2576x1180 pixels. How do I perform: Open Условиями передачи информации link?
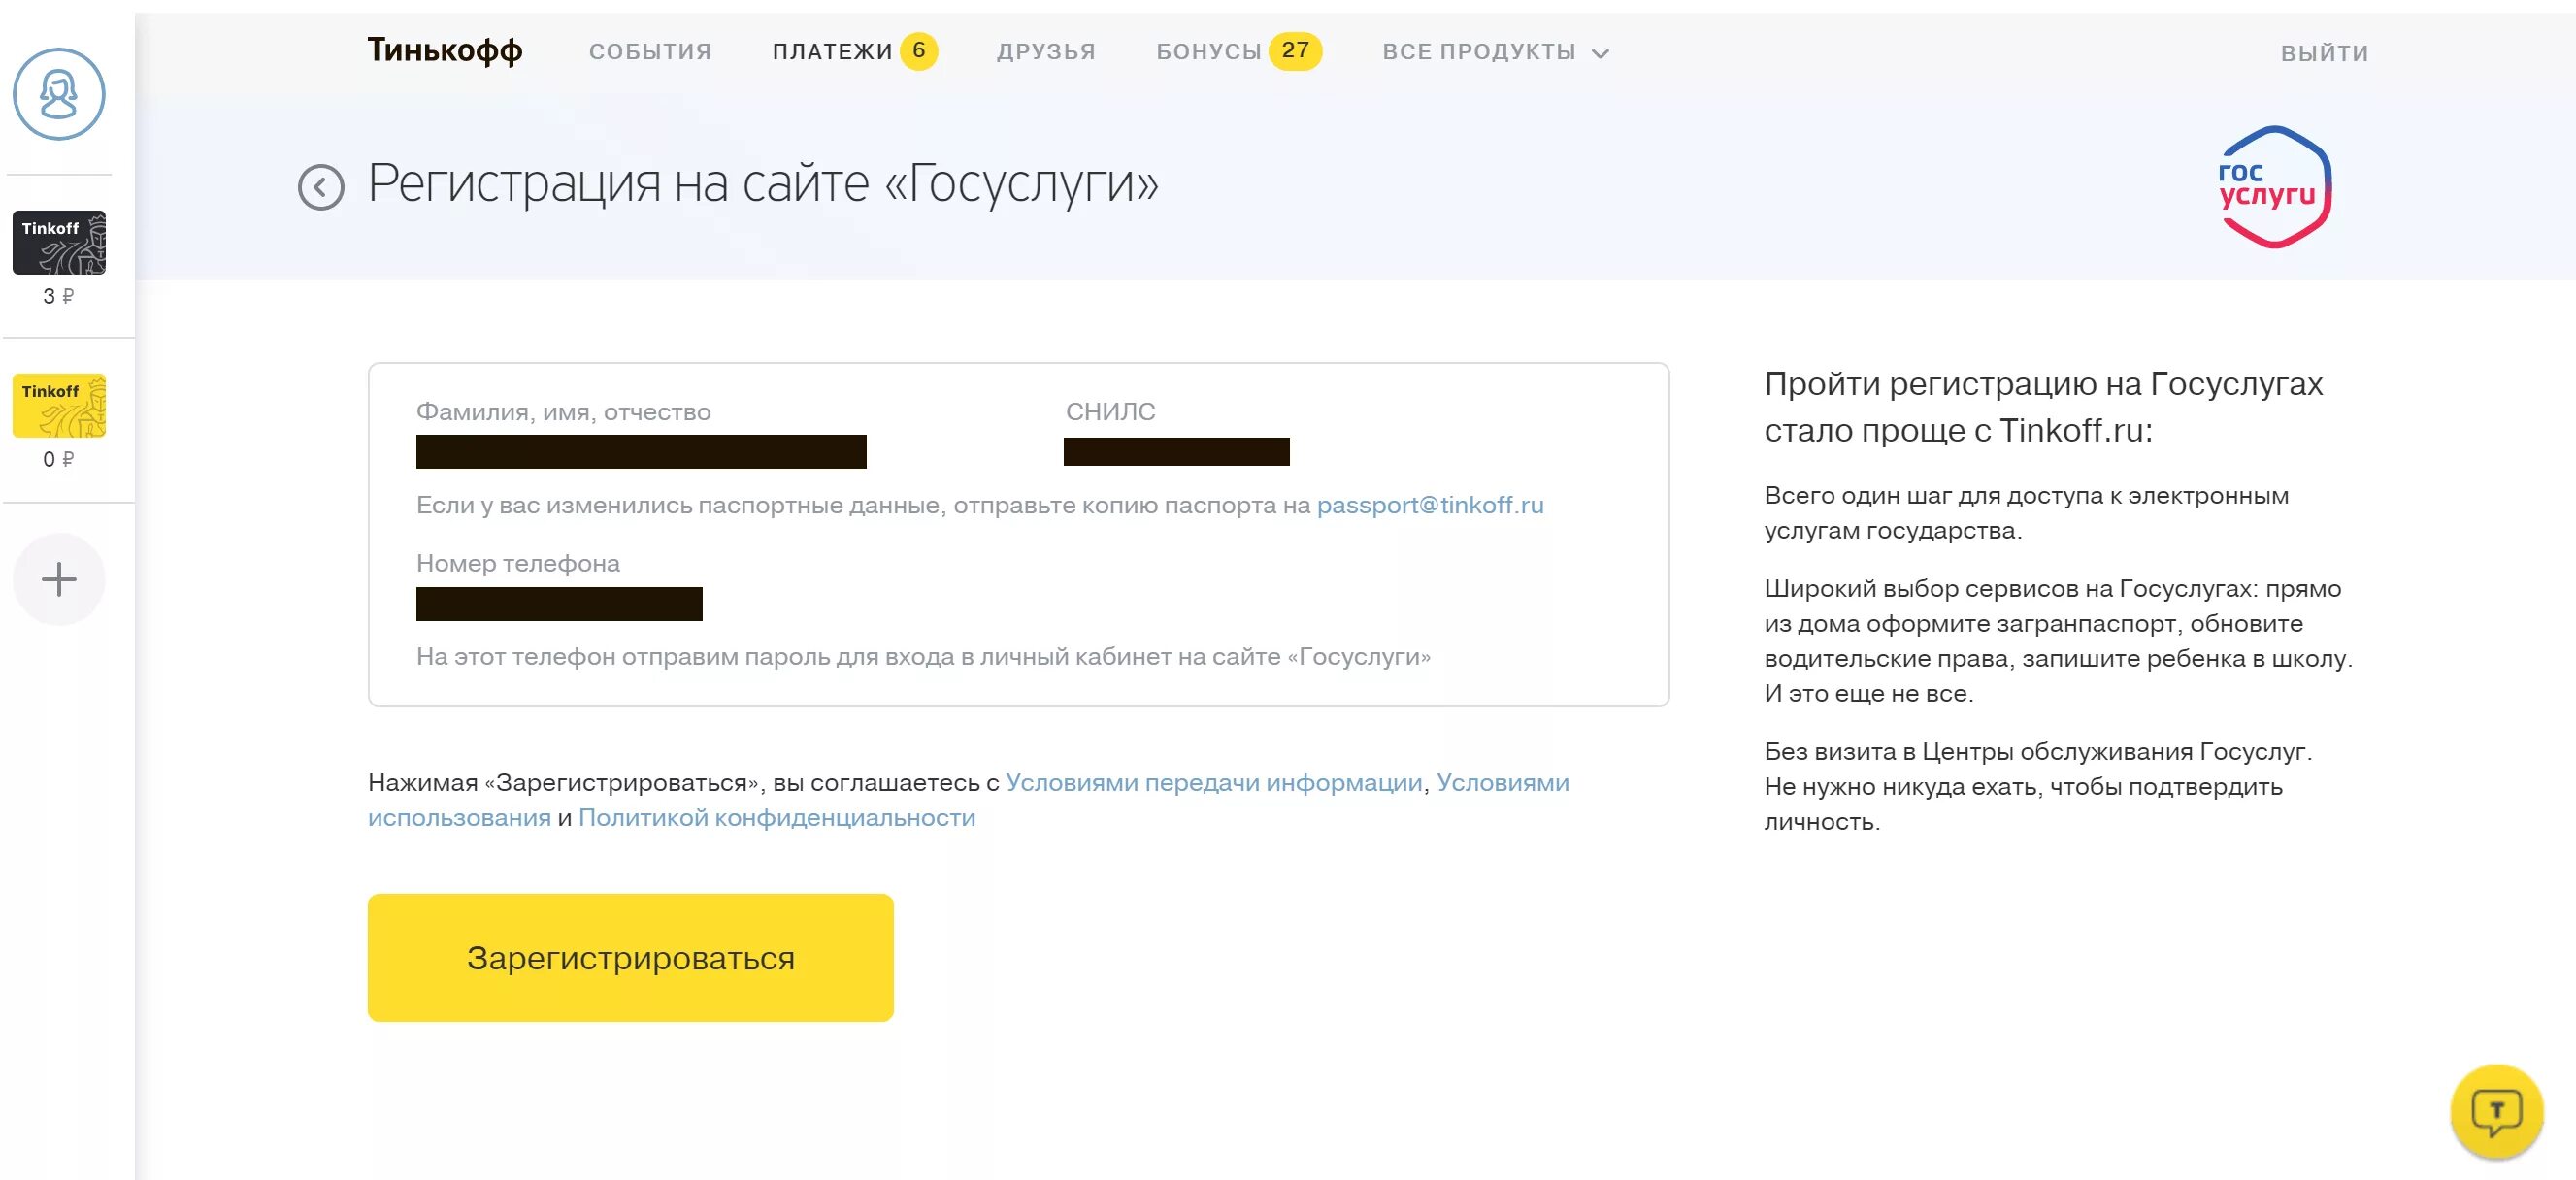pos(1214,782)
